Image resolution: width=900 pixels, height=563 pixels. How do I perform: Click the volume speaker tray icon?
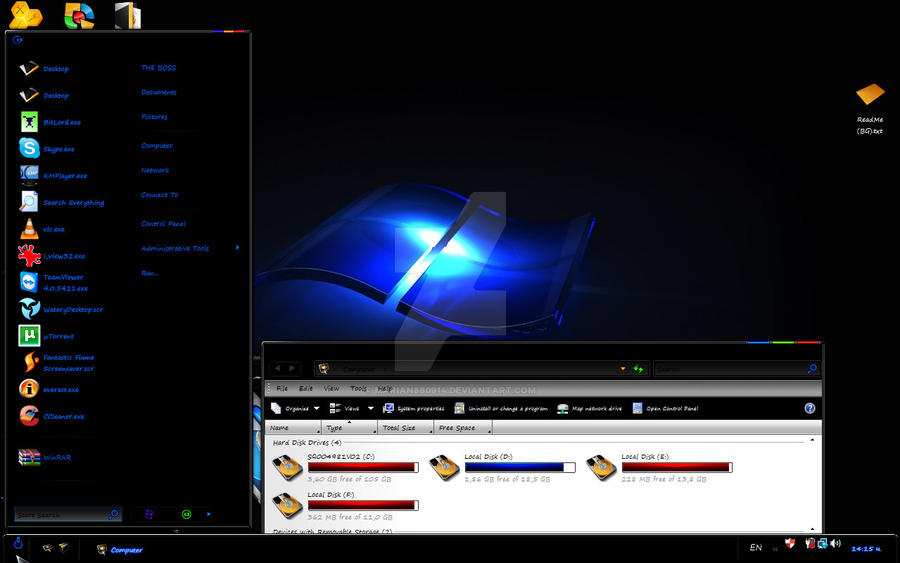coord(835,543)
